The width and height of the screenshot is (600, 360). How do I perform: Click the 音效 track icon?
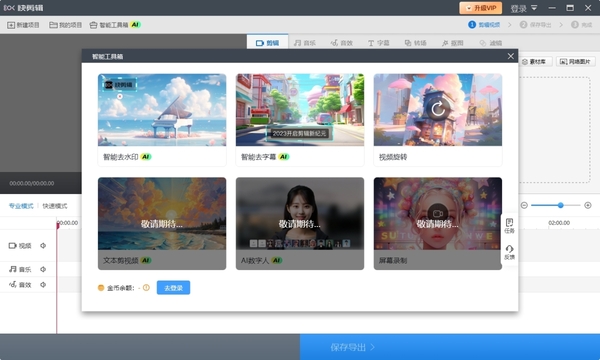(13, 285)
